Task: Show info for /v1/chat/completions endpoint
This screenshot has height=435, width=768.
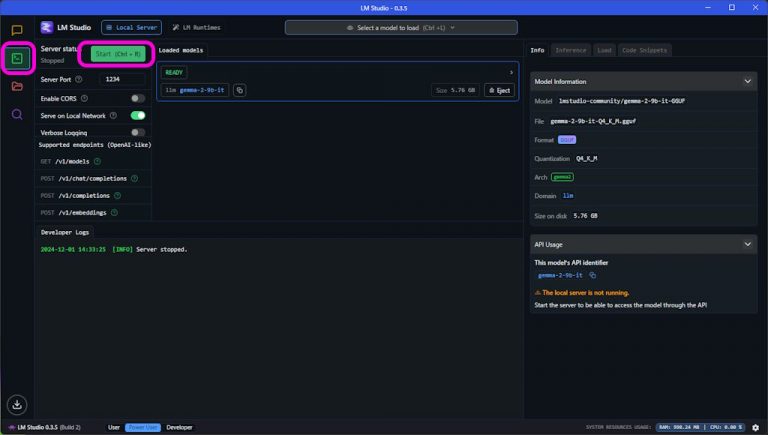Action: [x=134, y=178]
